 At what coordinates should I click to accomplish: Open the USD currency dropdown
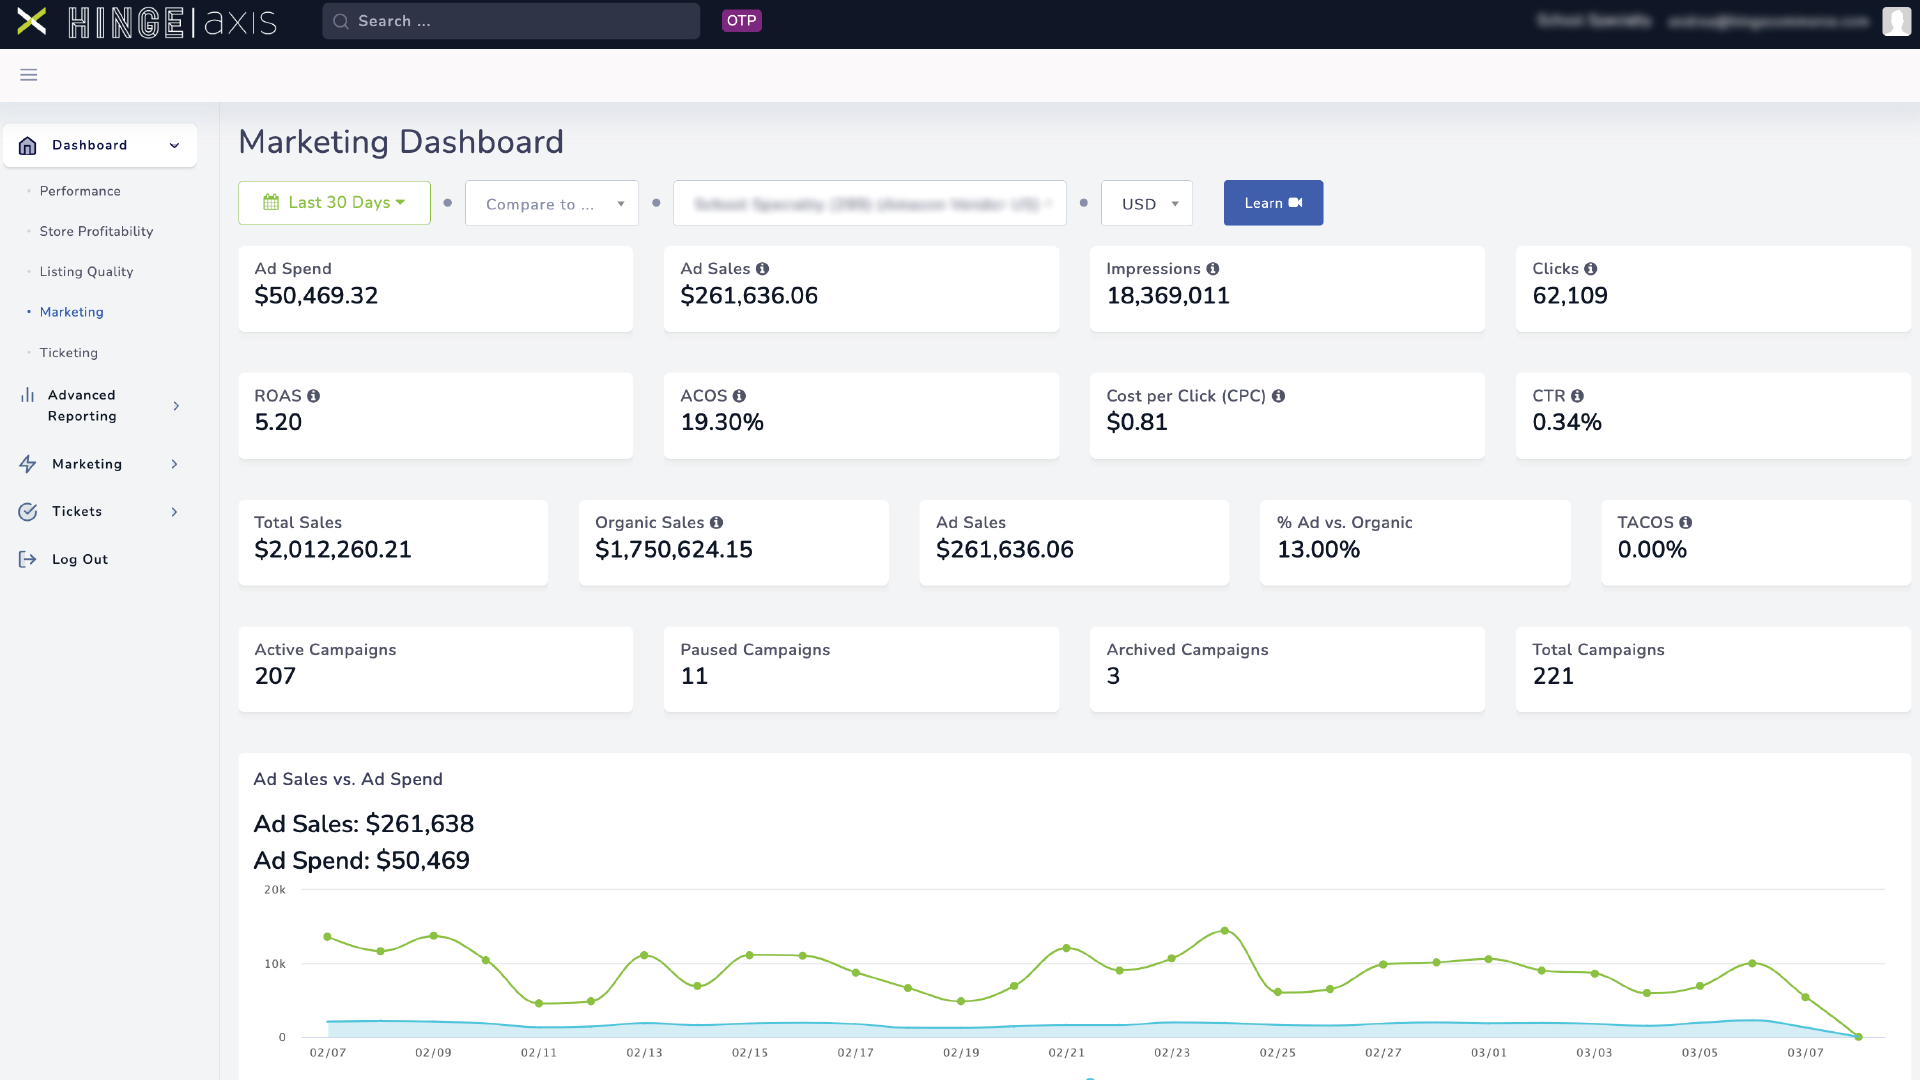(1146, 203)
